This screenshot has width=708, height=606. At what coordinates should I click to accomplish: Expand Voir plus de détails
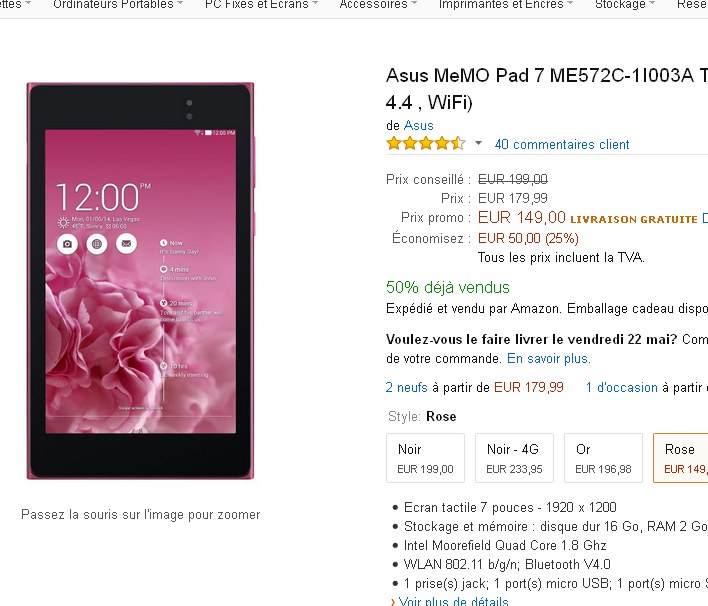(452, 602)
